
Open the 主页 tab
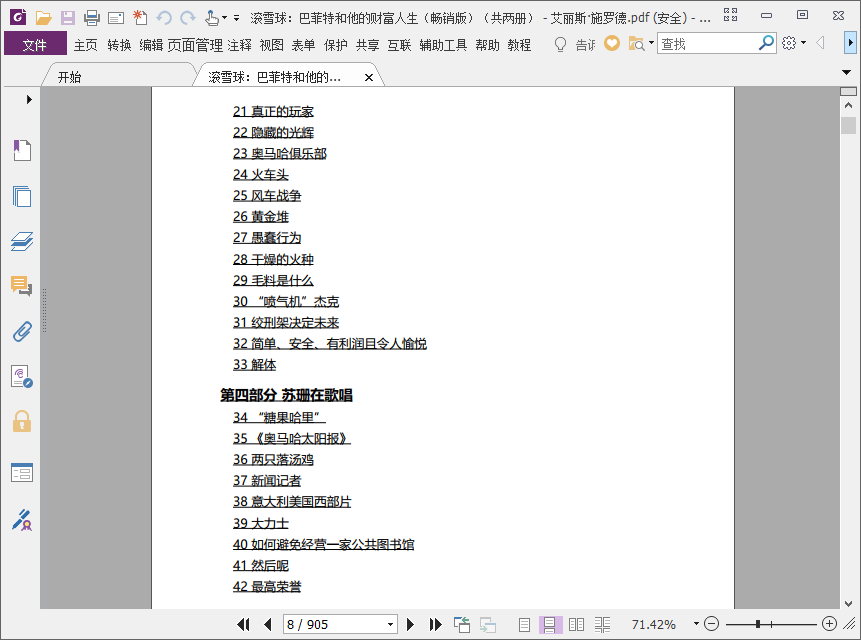pyautogui.click(x=86, y=45)
